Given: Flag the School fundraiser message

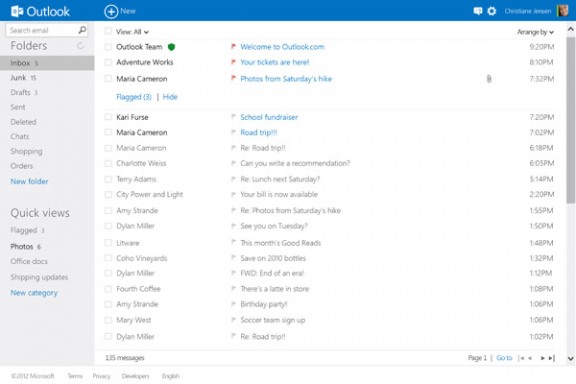Looking at the screenshot, I should coord(233,116).
